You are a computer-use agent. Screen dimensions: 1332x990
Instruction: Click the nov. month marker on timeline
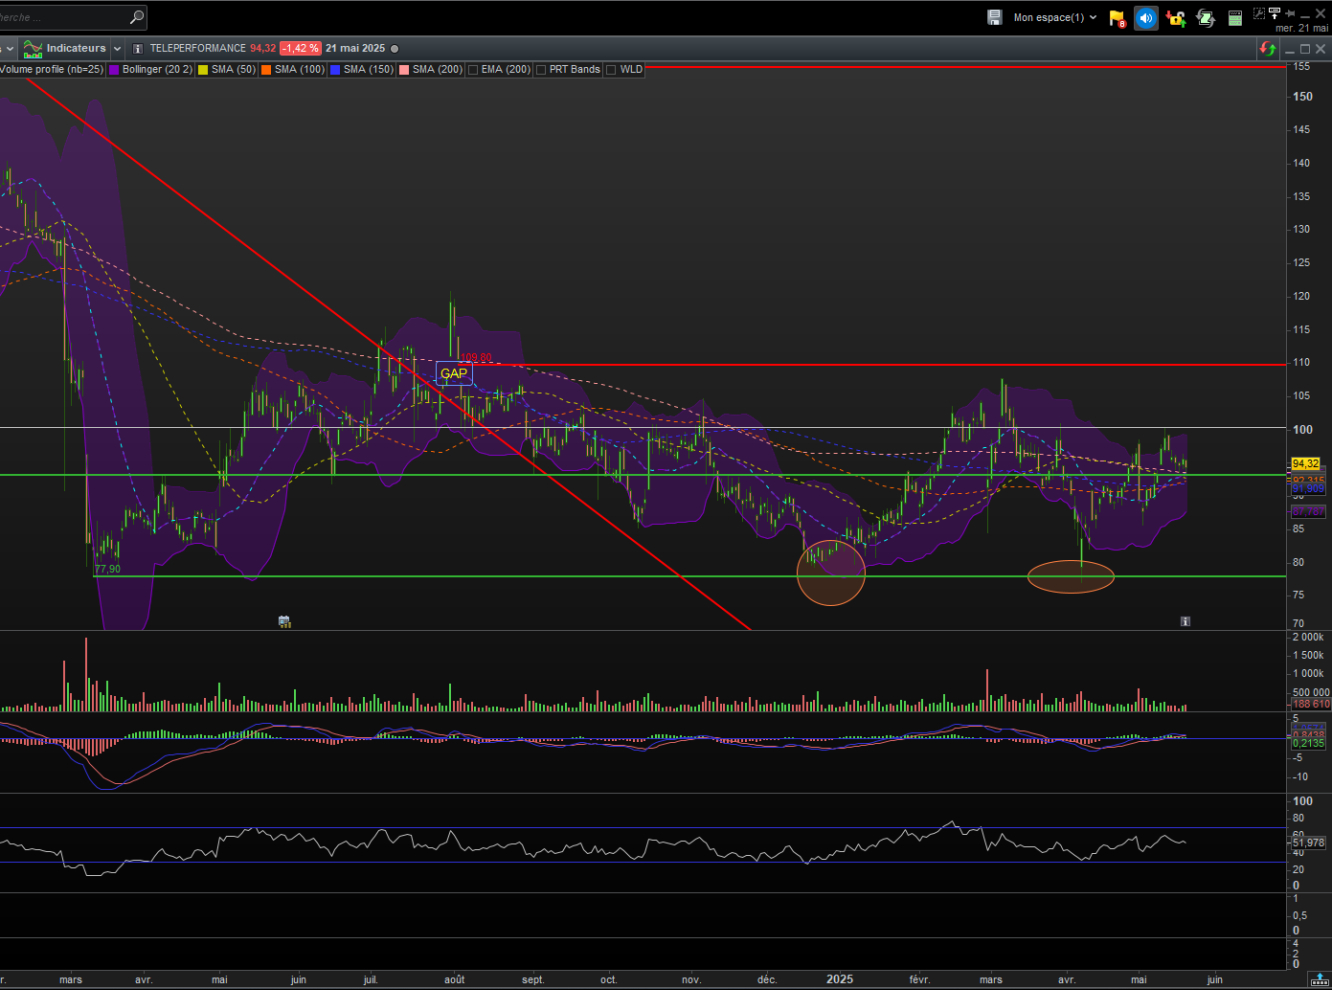[x=691, y=979]
